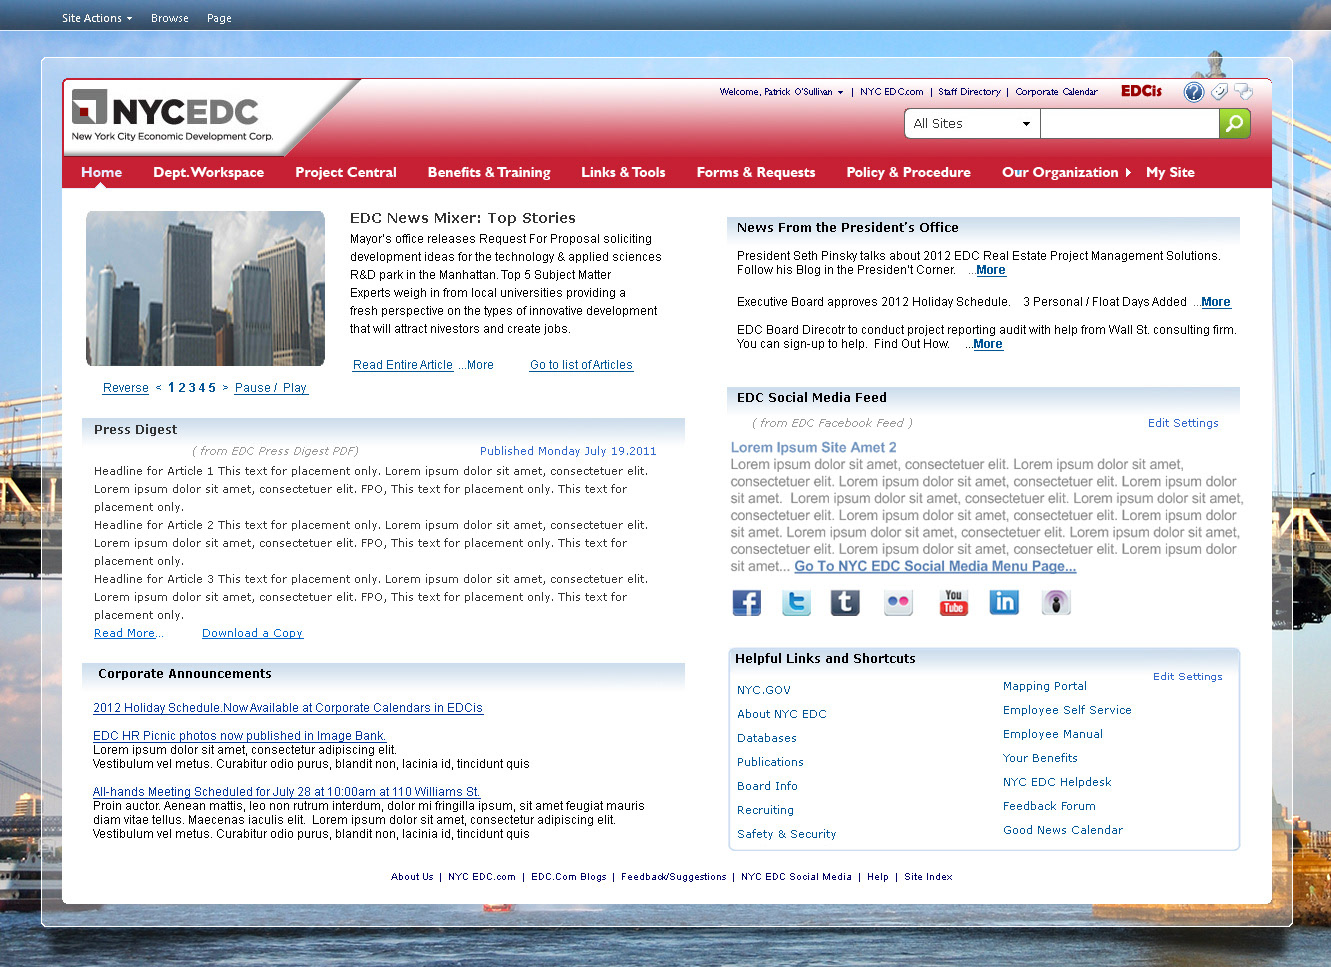The width and height of the screenshot is (1331, 967).
Task: Open the Good News Calendar link
Action: [1063, 830]
